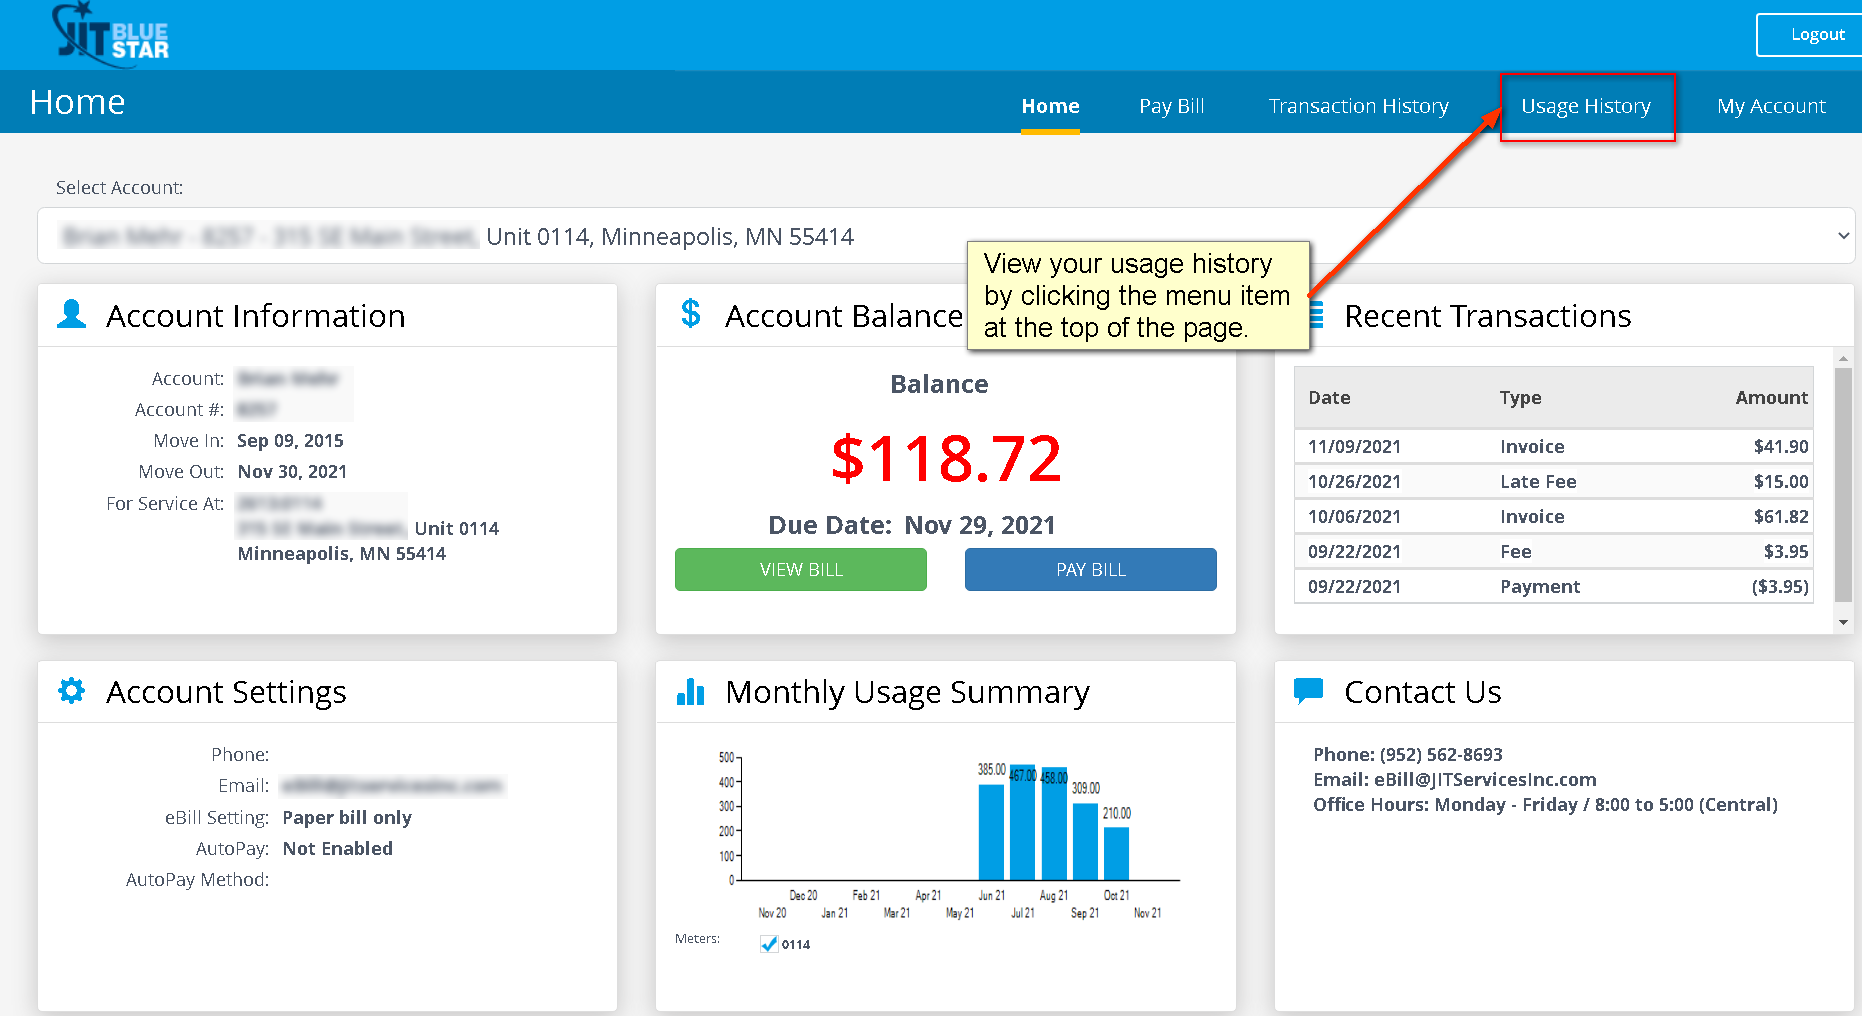Click the Account Balance dollar icon
Image resolution: width=1862 pixels, height=1016 pixels.
(x=690, y=314)
